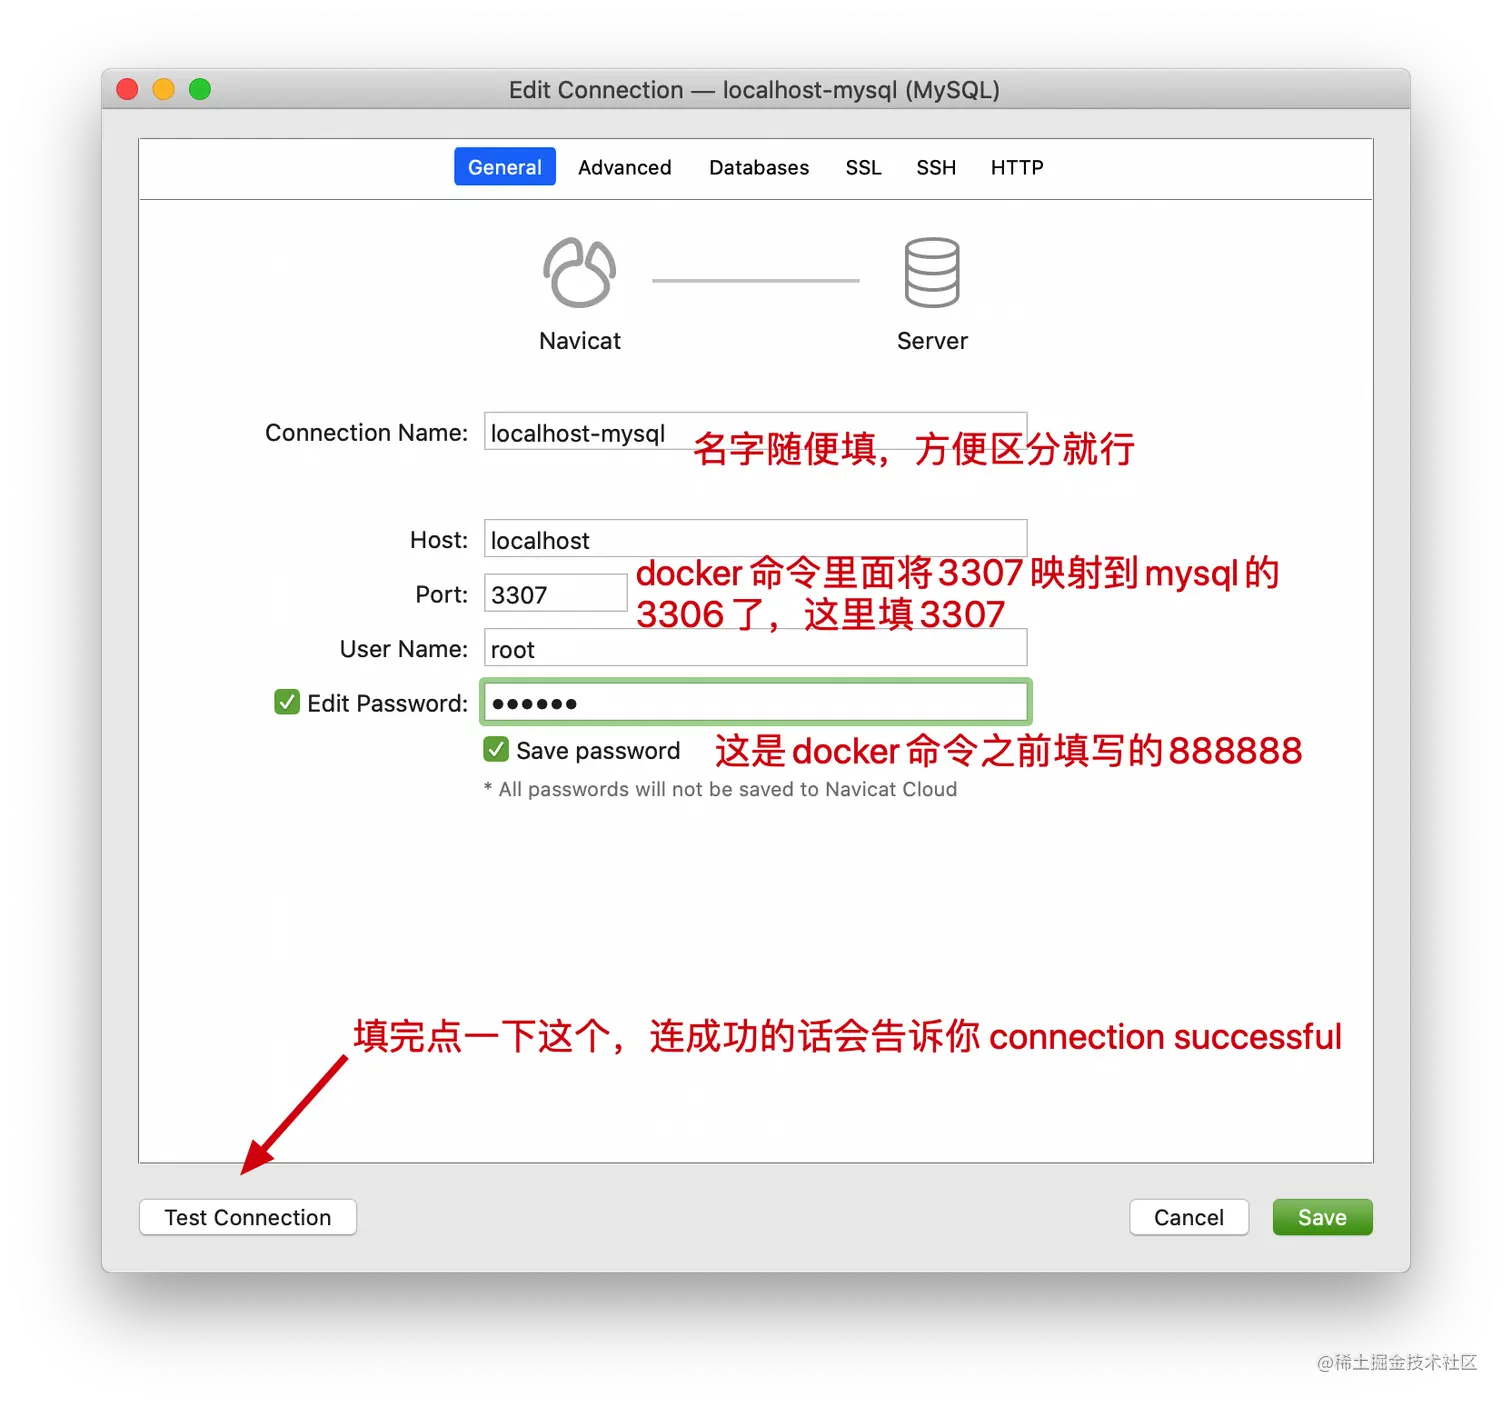
Task: Open the Databases tab
Action: click(759, 167)
